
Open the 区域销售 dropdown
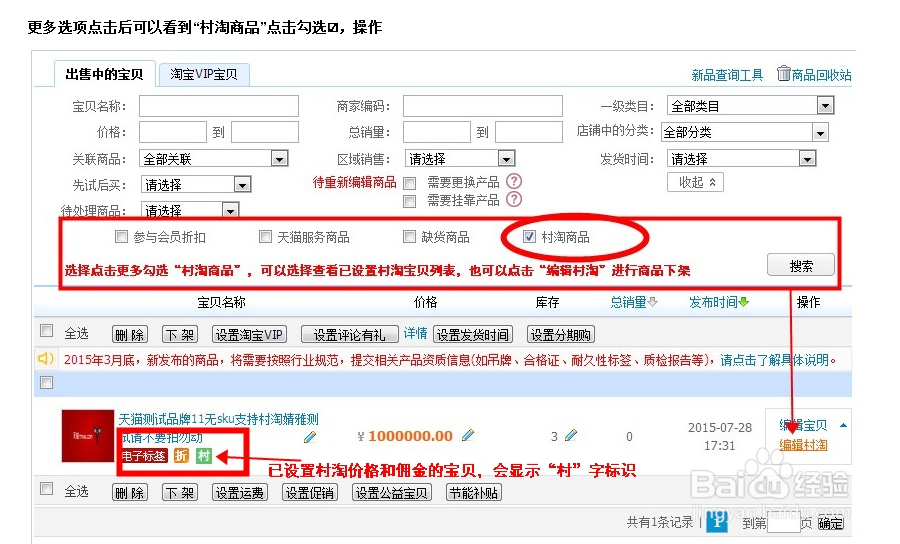point(460,158)
